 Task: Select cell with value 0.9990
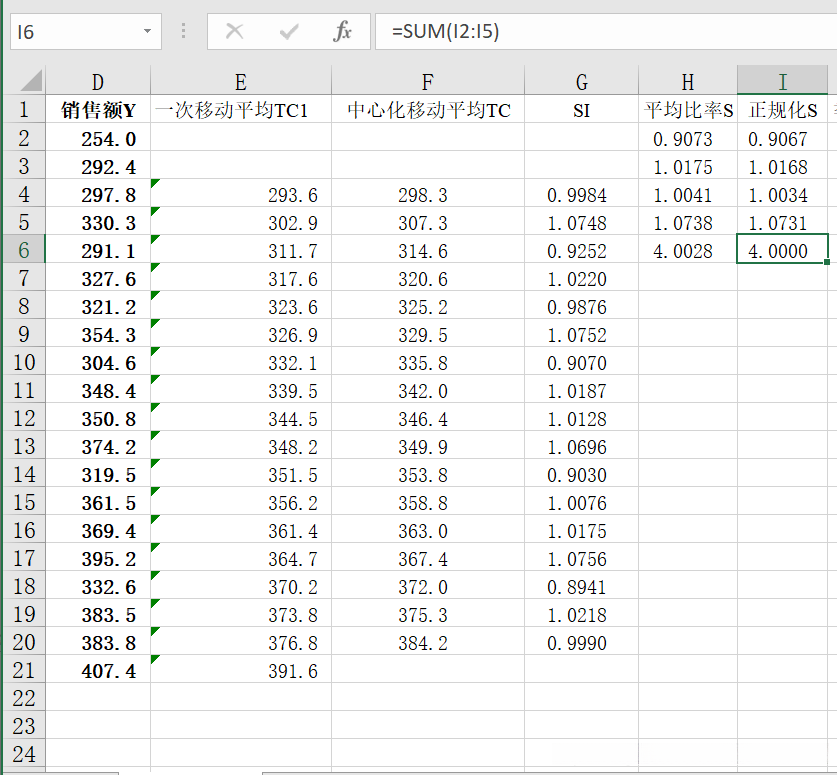pyautogui.click(x=581, y=643)
